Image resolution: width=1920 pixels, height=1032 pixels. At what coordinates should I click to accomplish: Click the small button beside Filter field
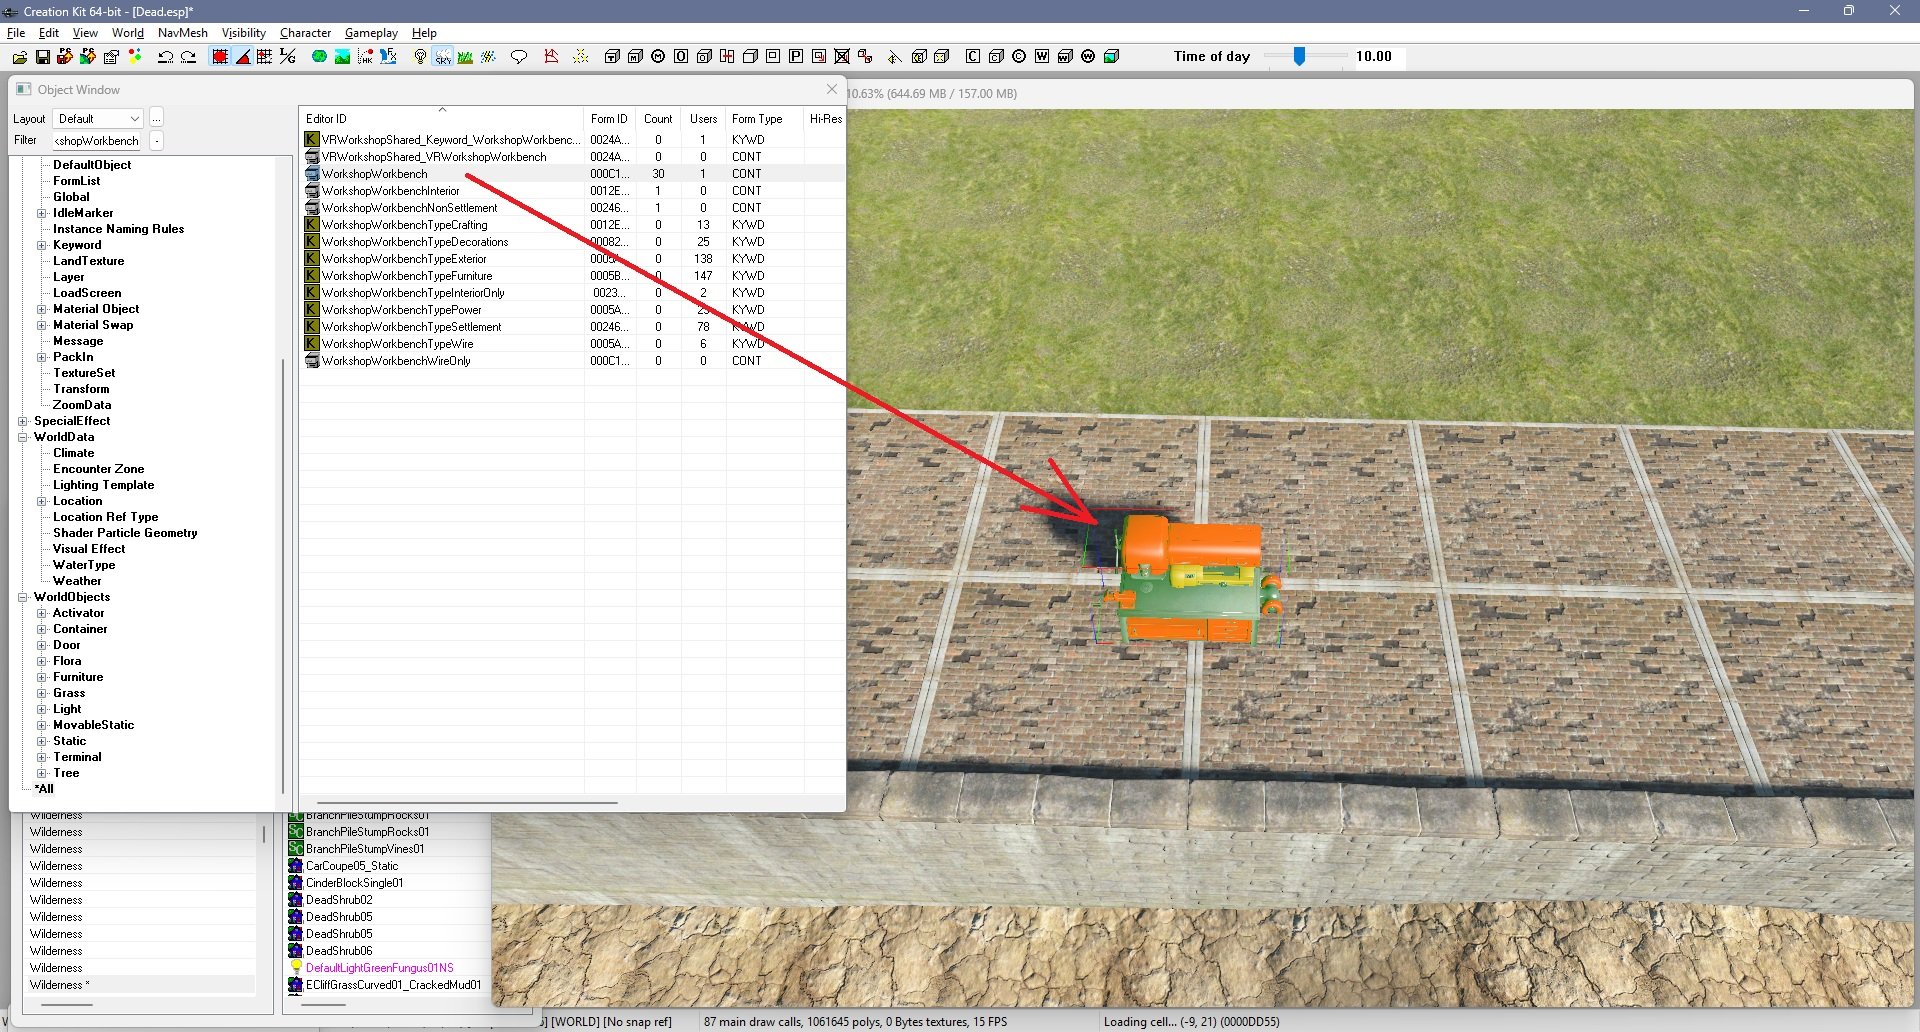pos(157,141)
